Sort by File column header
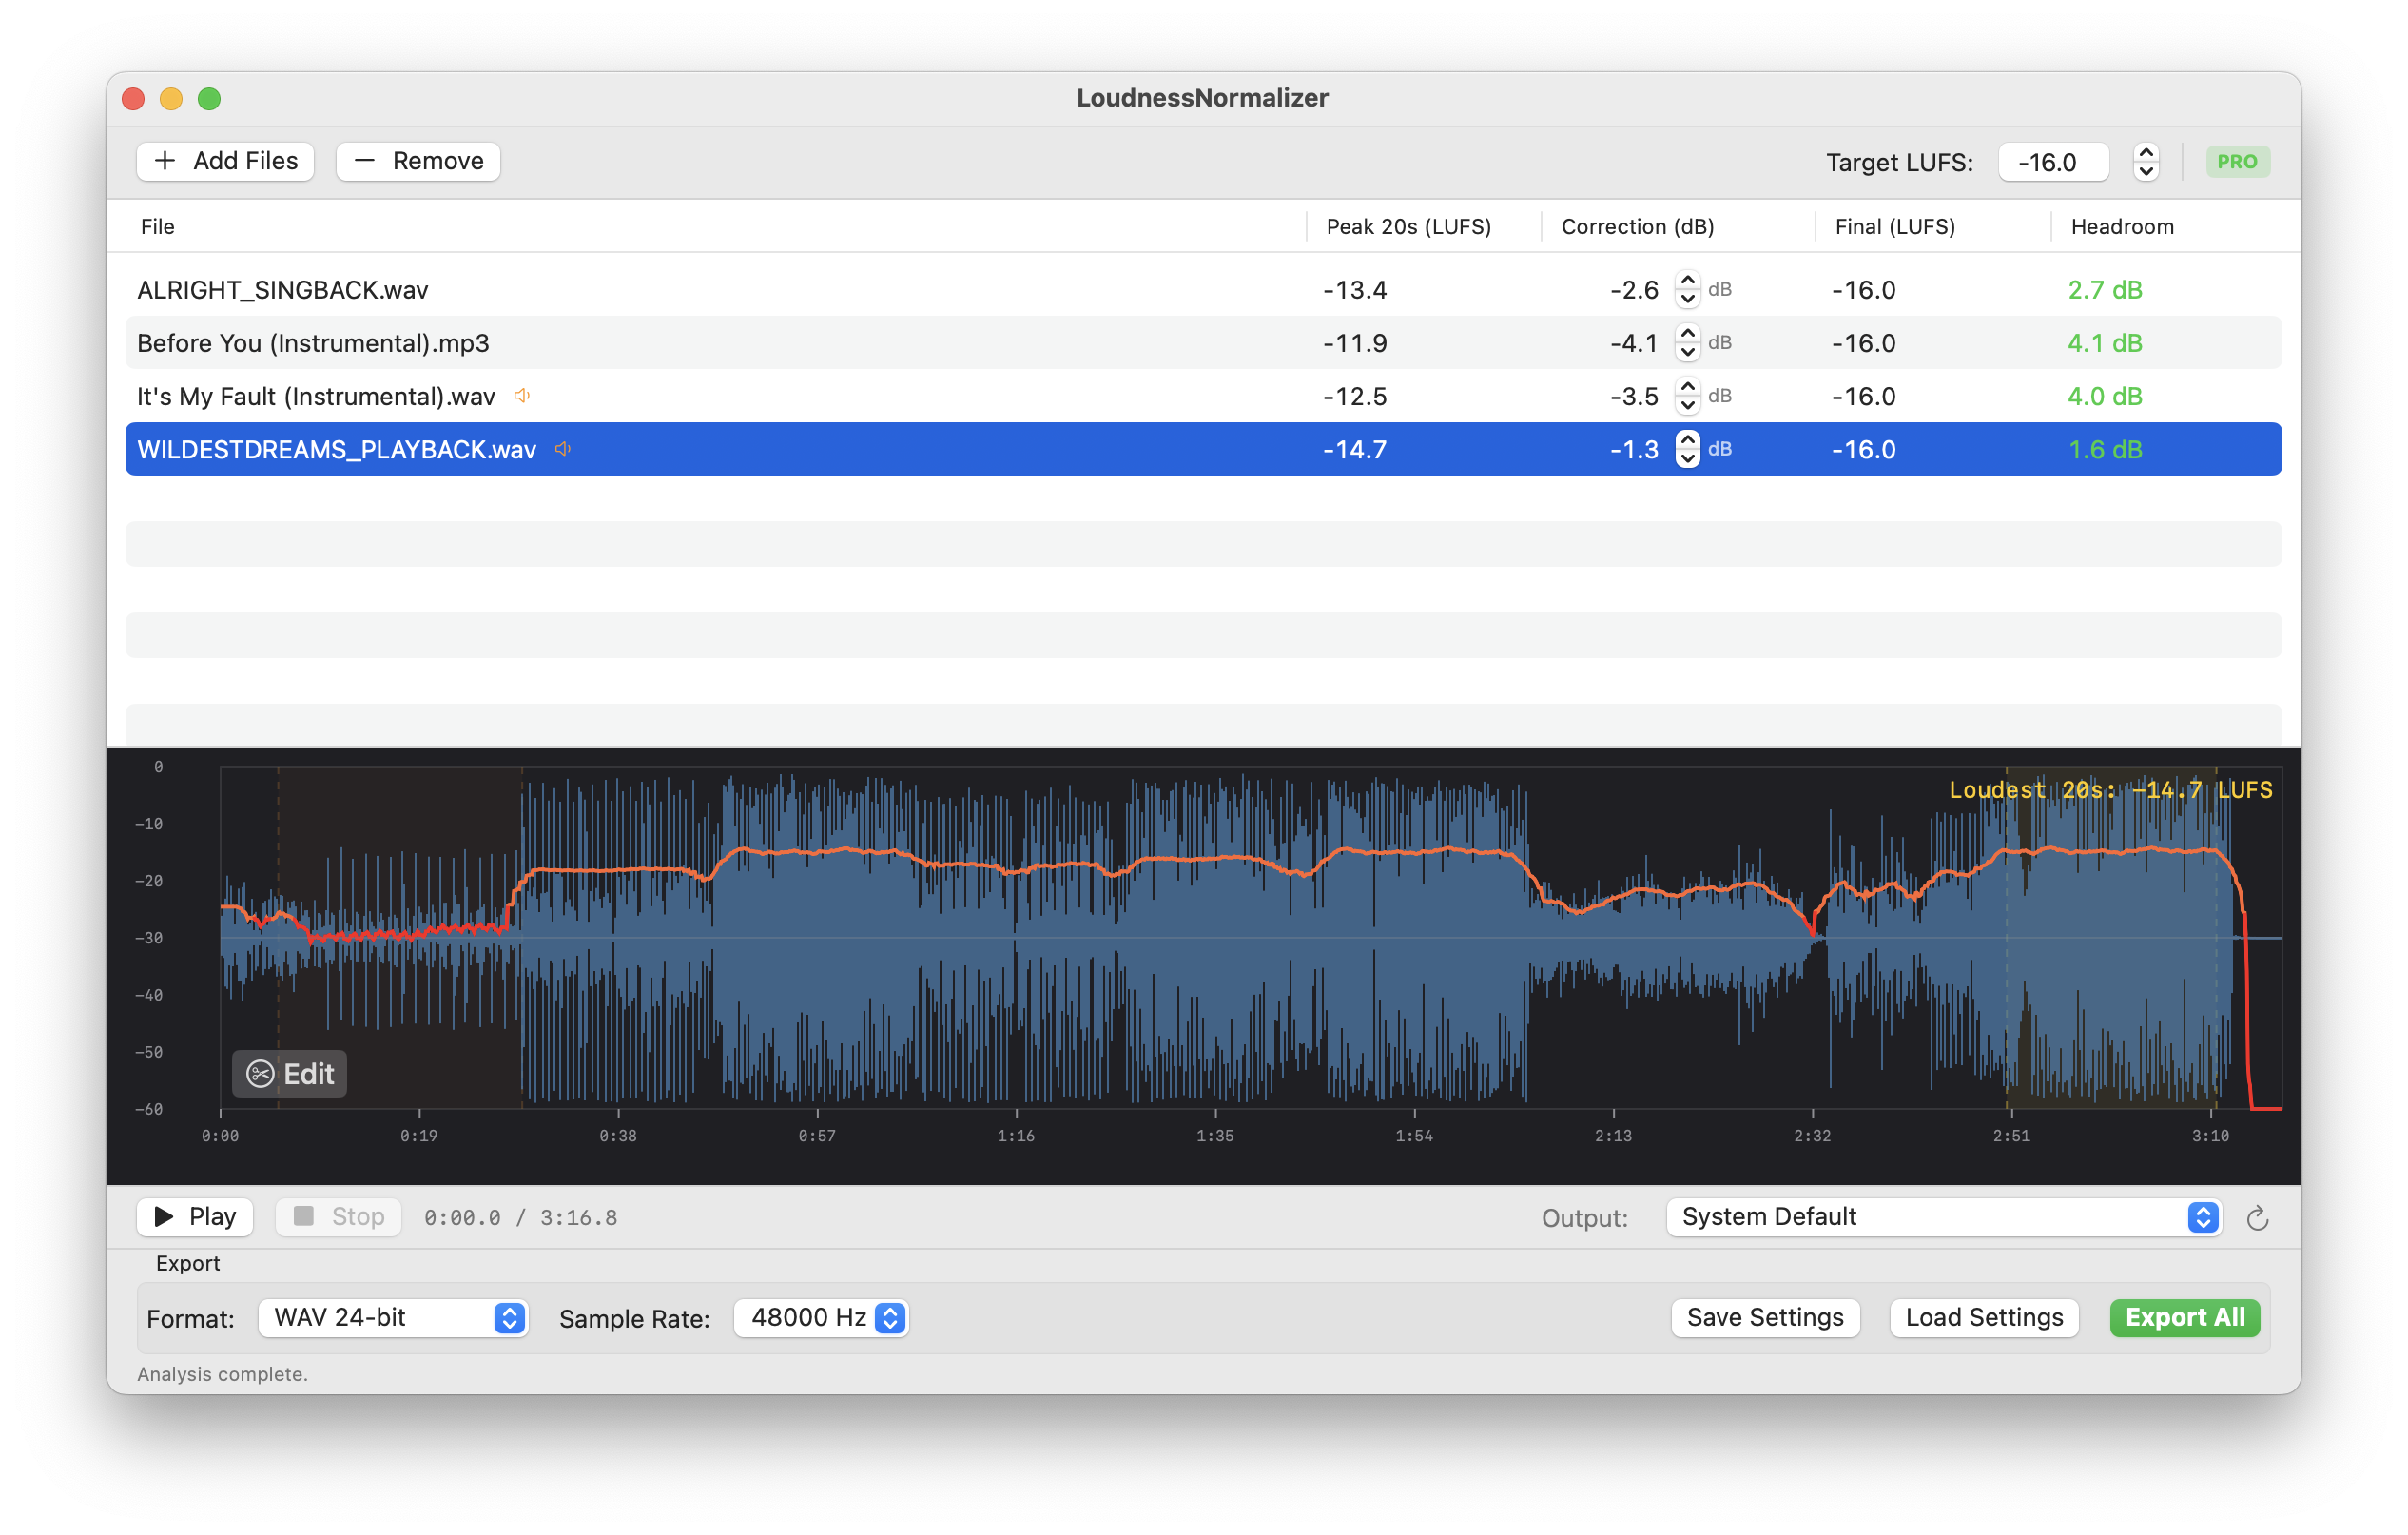Image resolution: width=2408 pixels, height=1535 pixels. click(x=158, y=227)
